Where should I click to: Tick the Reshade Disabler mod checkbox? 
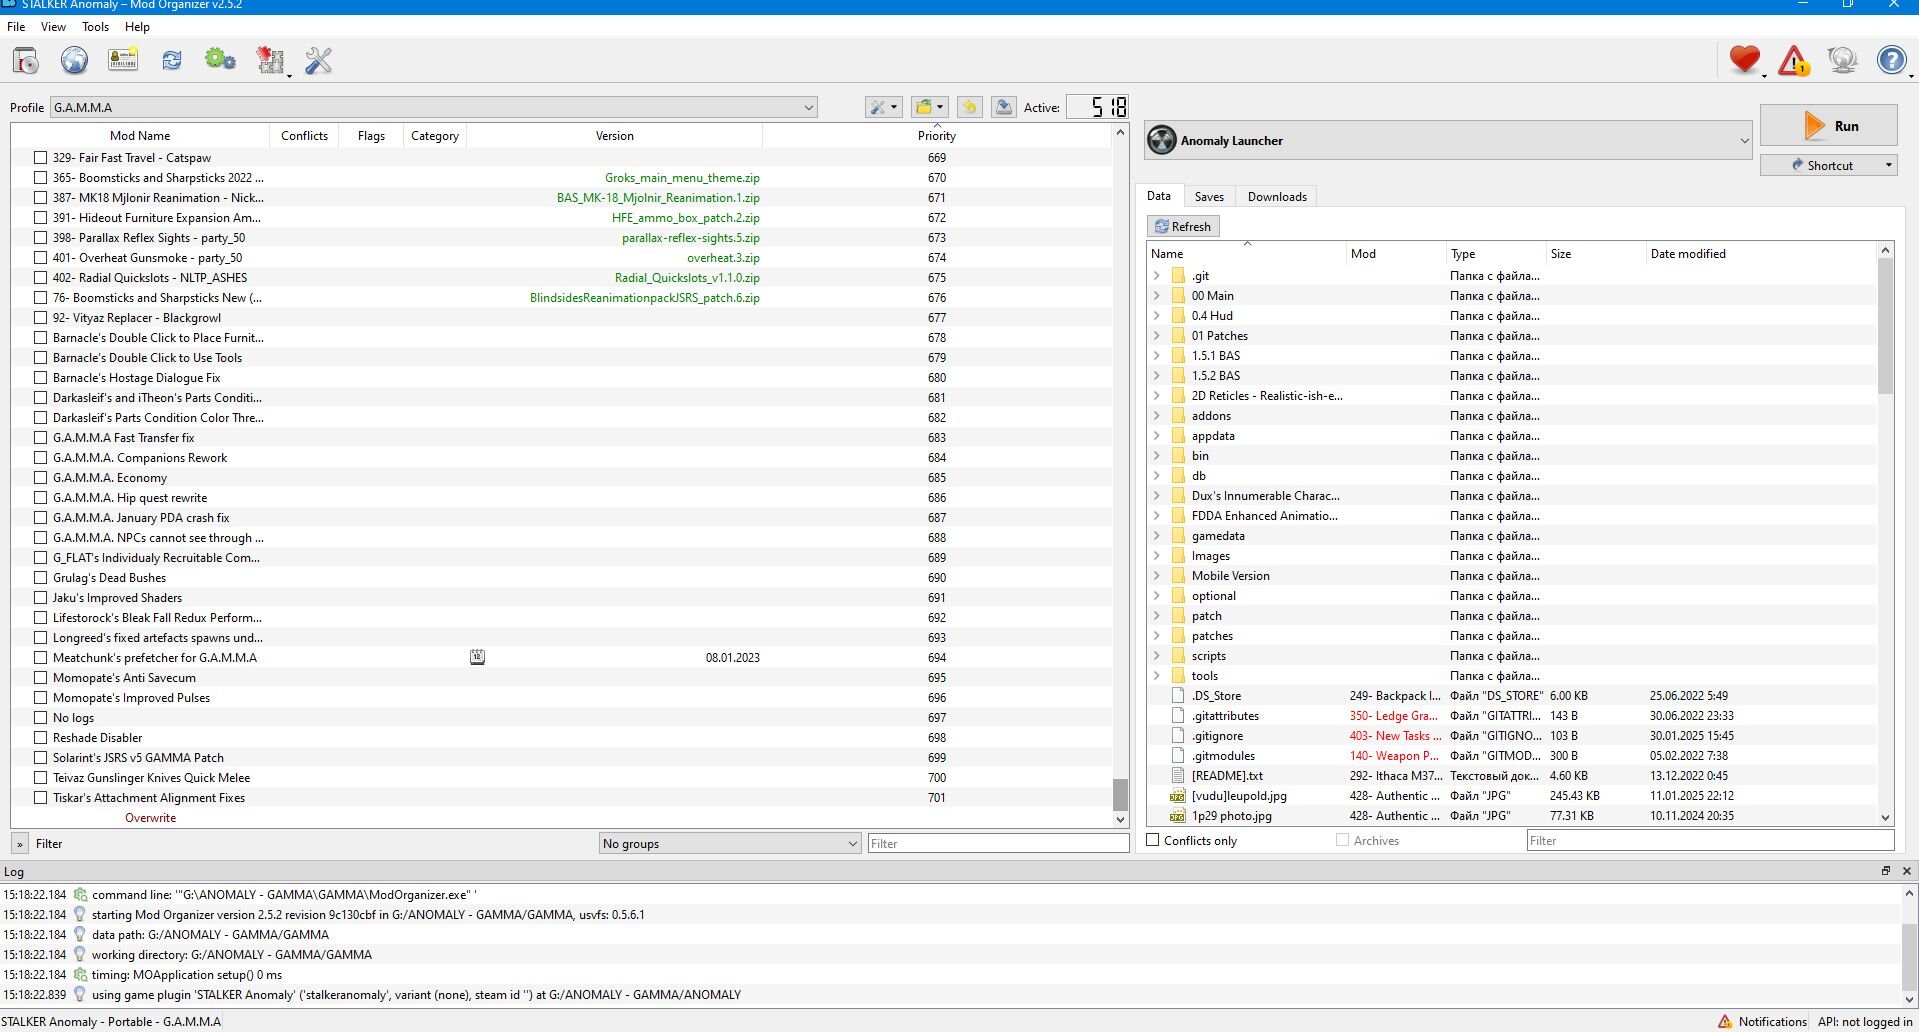tap(41, 738)
